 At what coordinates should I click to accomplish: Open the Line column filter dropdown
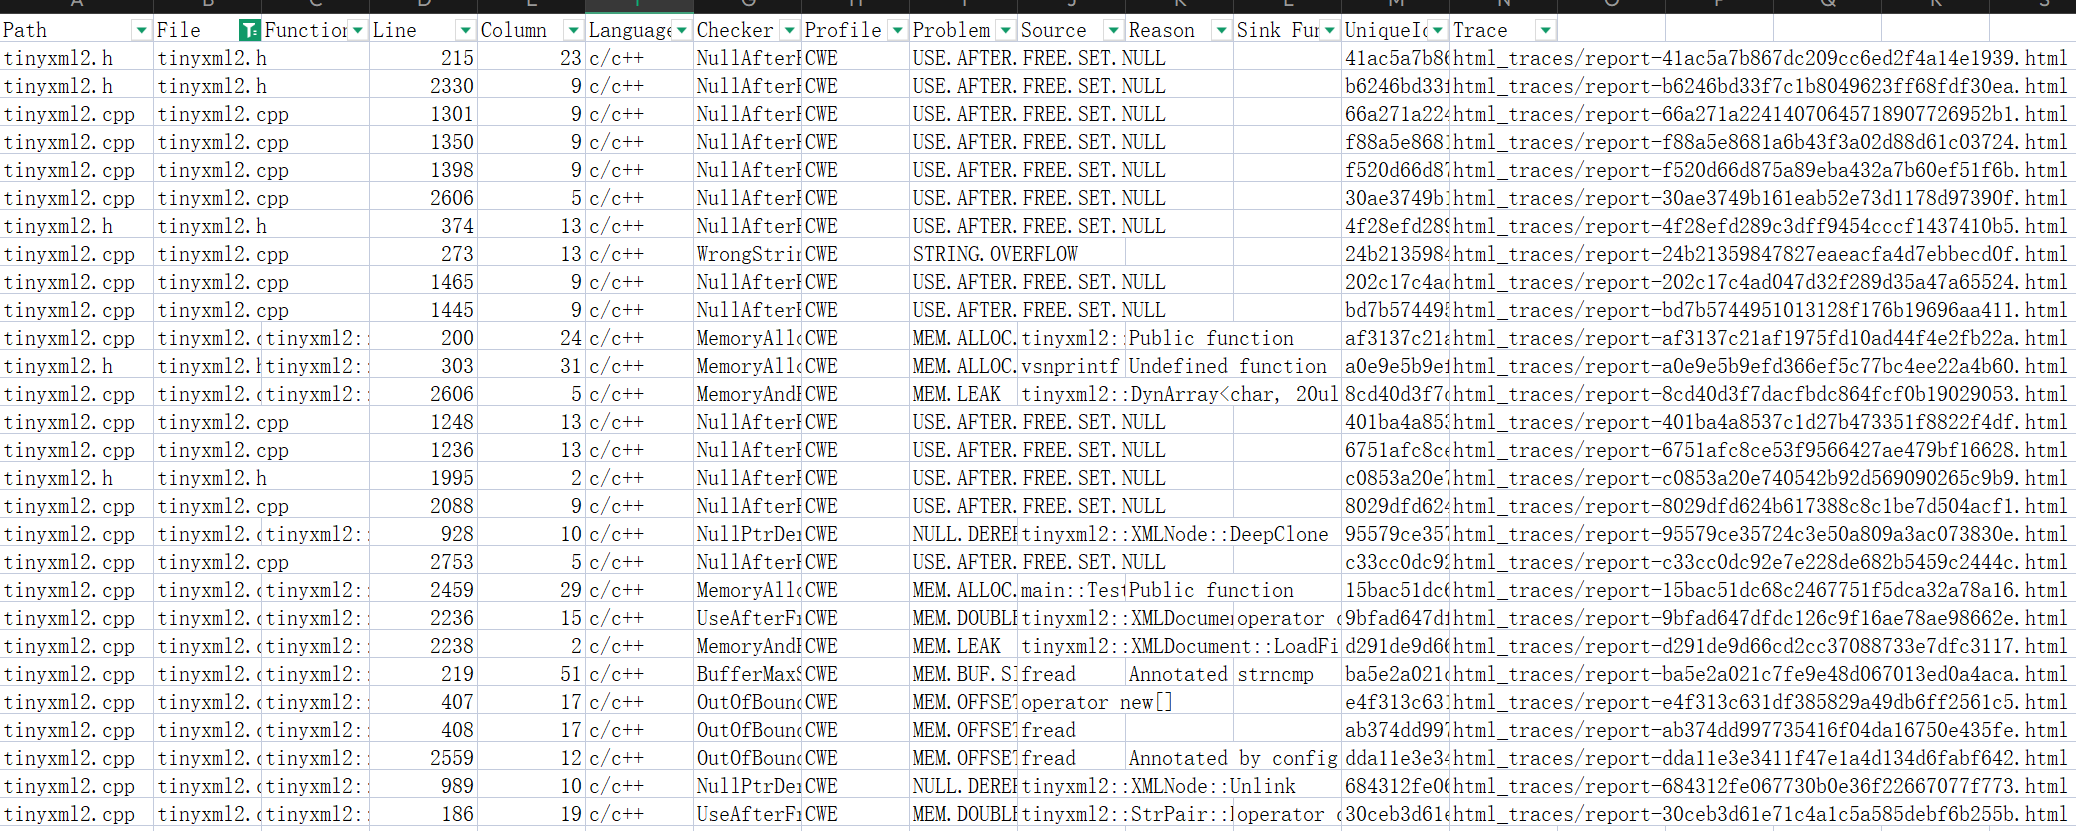coord(465,31)
